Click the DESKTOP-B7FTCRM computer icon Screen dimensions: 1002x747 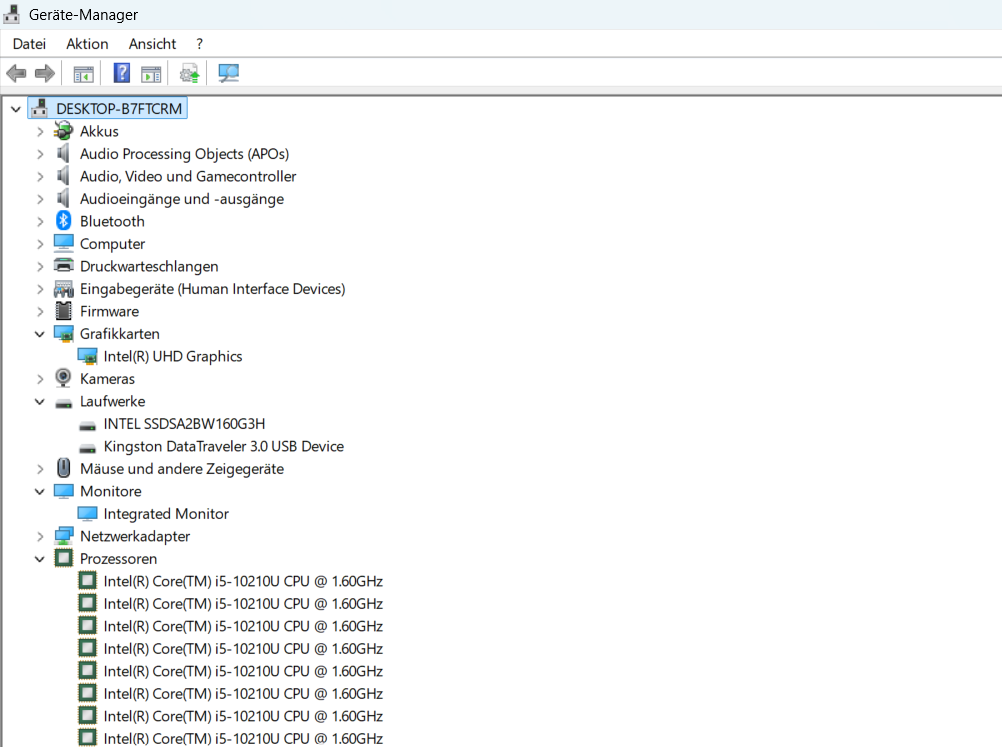(x=40, y=109)
